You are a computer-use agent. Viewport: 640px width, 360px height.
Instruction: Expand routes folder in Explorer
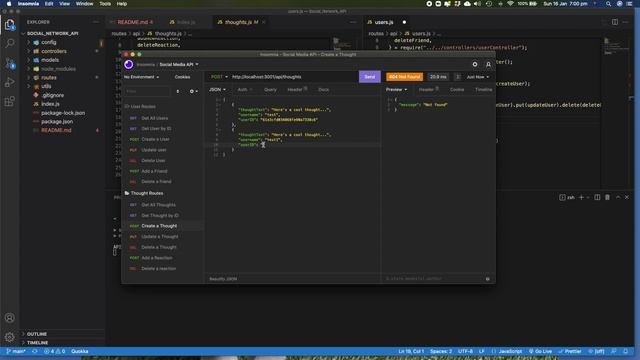click(x=49, y=78)
